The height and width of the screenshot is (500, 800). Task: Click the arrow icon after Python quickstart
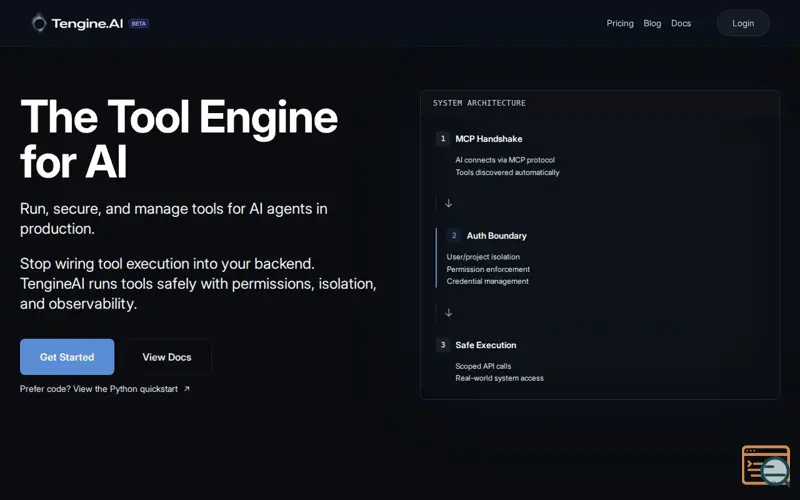(187, 389)
